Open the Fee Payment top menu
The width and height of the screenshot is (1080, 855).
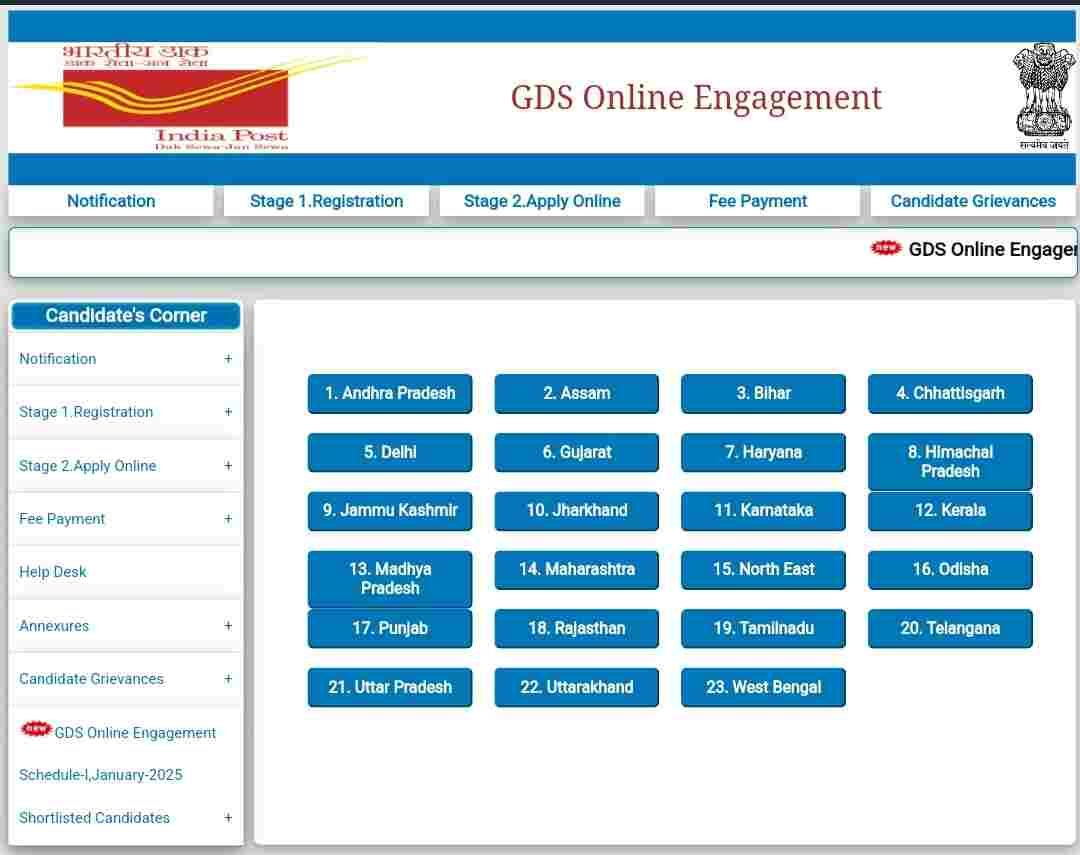click(x=758, y=201)
